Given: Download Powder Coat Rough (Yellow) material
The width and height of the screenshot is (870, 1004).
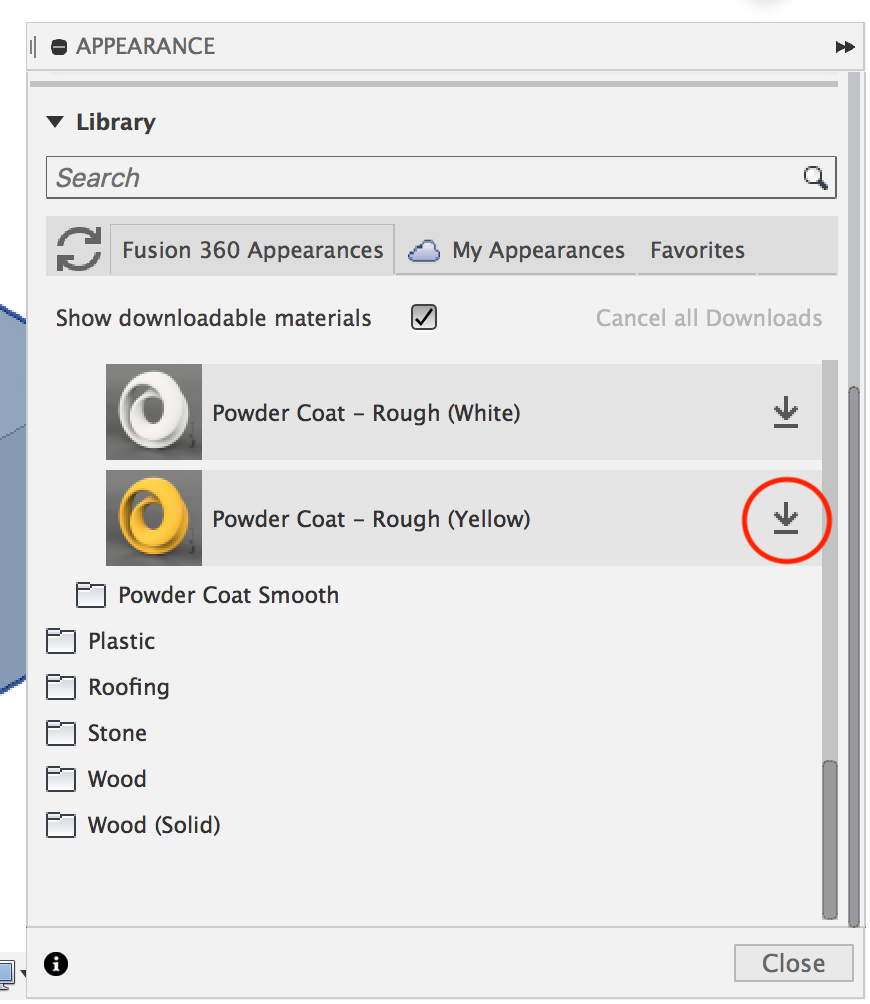Looking at the screenshot, I should click(785, 519).
